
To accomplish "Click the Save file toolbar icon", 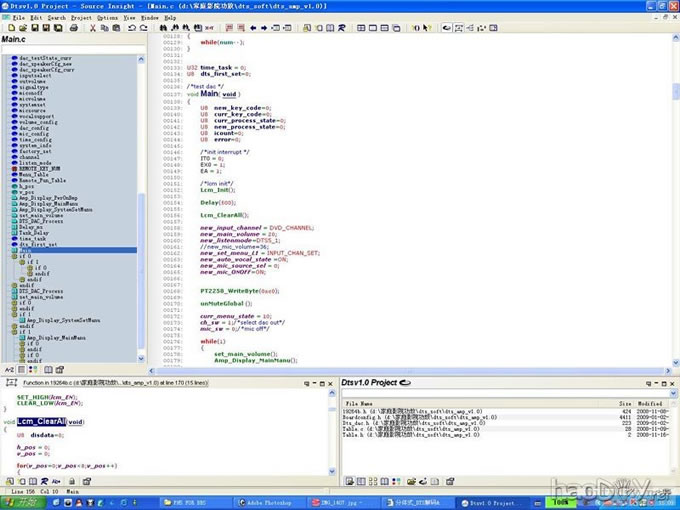I will [x=36, y=28].
